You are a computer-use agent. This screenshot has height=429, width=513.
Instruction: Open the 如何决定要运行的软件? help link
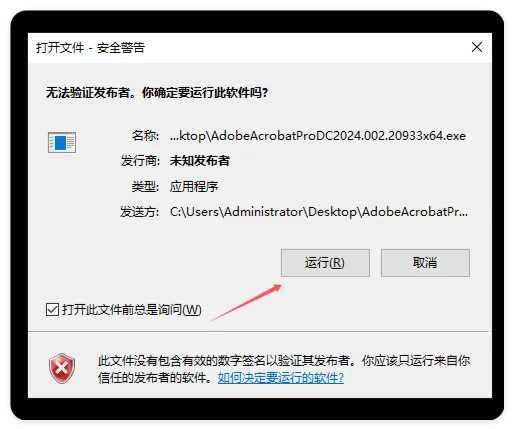coord(281,378)
